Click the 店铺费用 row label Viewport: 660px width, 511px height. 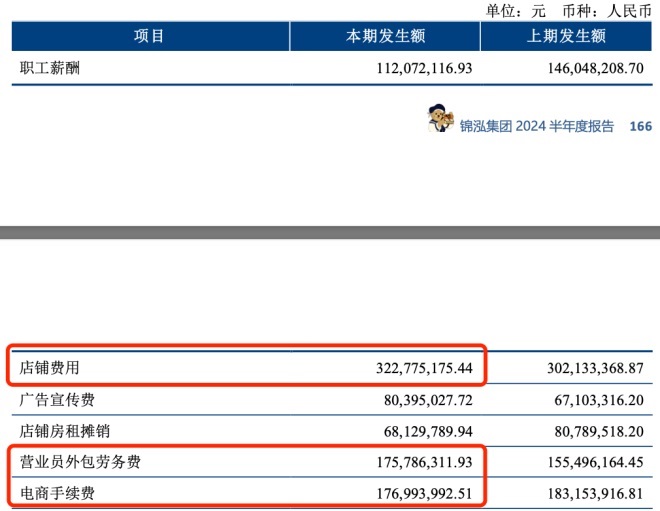click(x=48, y=368)
